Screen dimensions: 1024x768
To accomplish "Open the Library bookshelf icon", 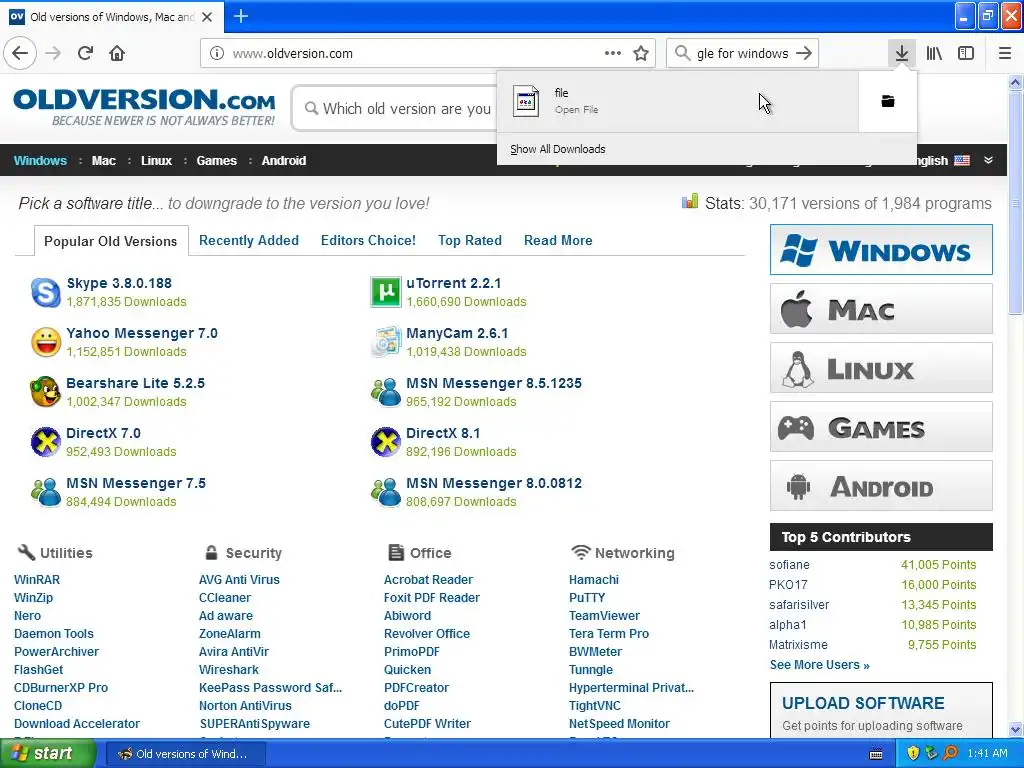I will pos(934,54).
